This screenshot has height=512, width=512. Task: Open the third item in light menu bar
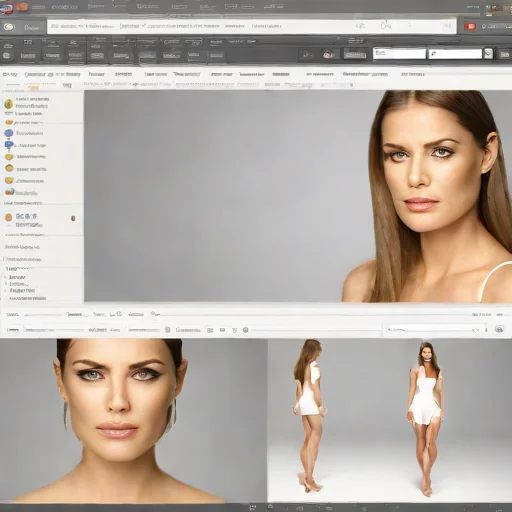coord(97,74)
